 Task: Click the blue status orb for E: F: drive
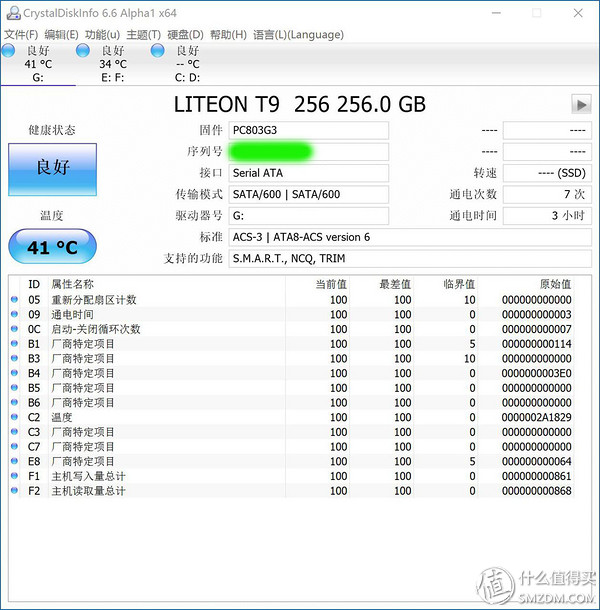(83, 51)
